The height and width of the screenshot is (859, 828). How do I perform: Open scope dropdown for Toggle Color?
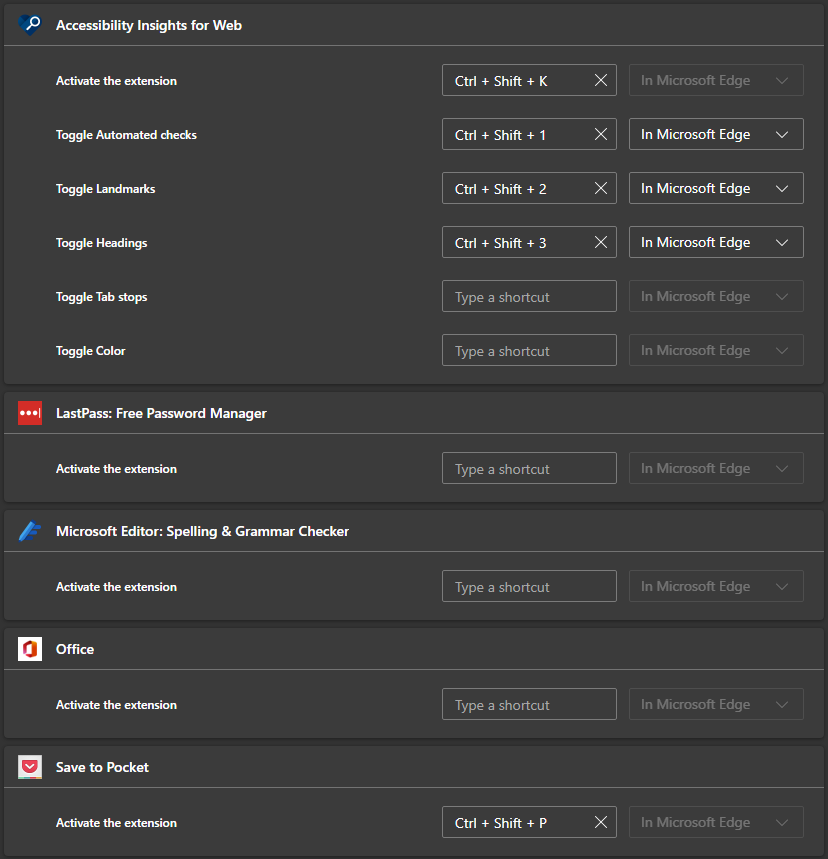pos(716,350)
